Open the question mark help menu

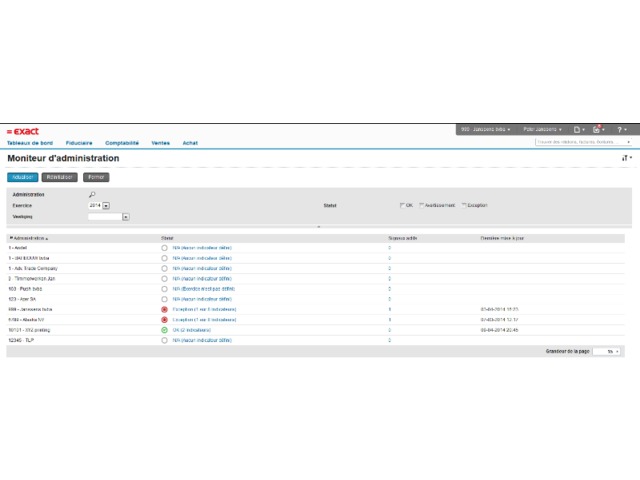point(622,129)
